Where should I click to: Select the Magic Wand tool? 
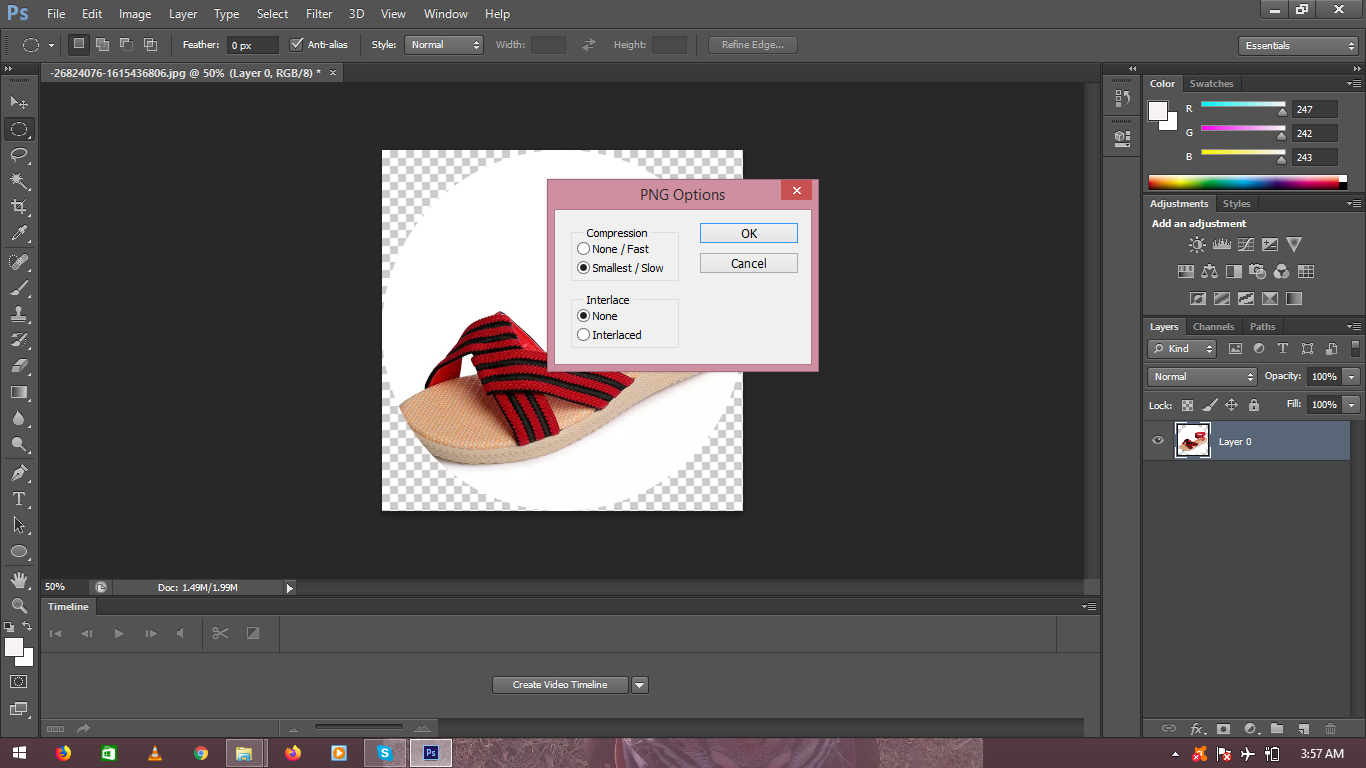[x=19, y=180]
